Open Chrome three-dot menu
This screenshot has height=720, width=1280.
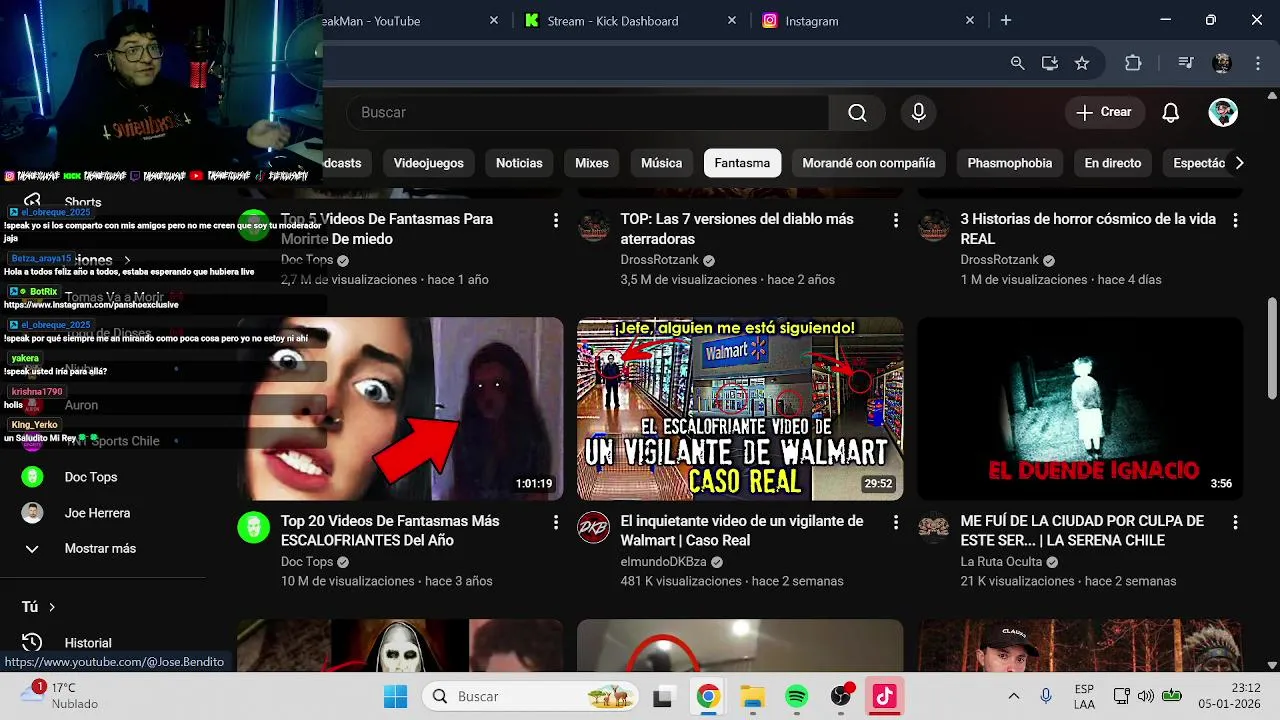[x=1258, y=63]
